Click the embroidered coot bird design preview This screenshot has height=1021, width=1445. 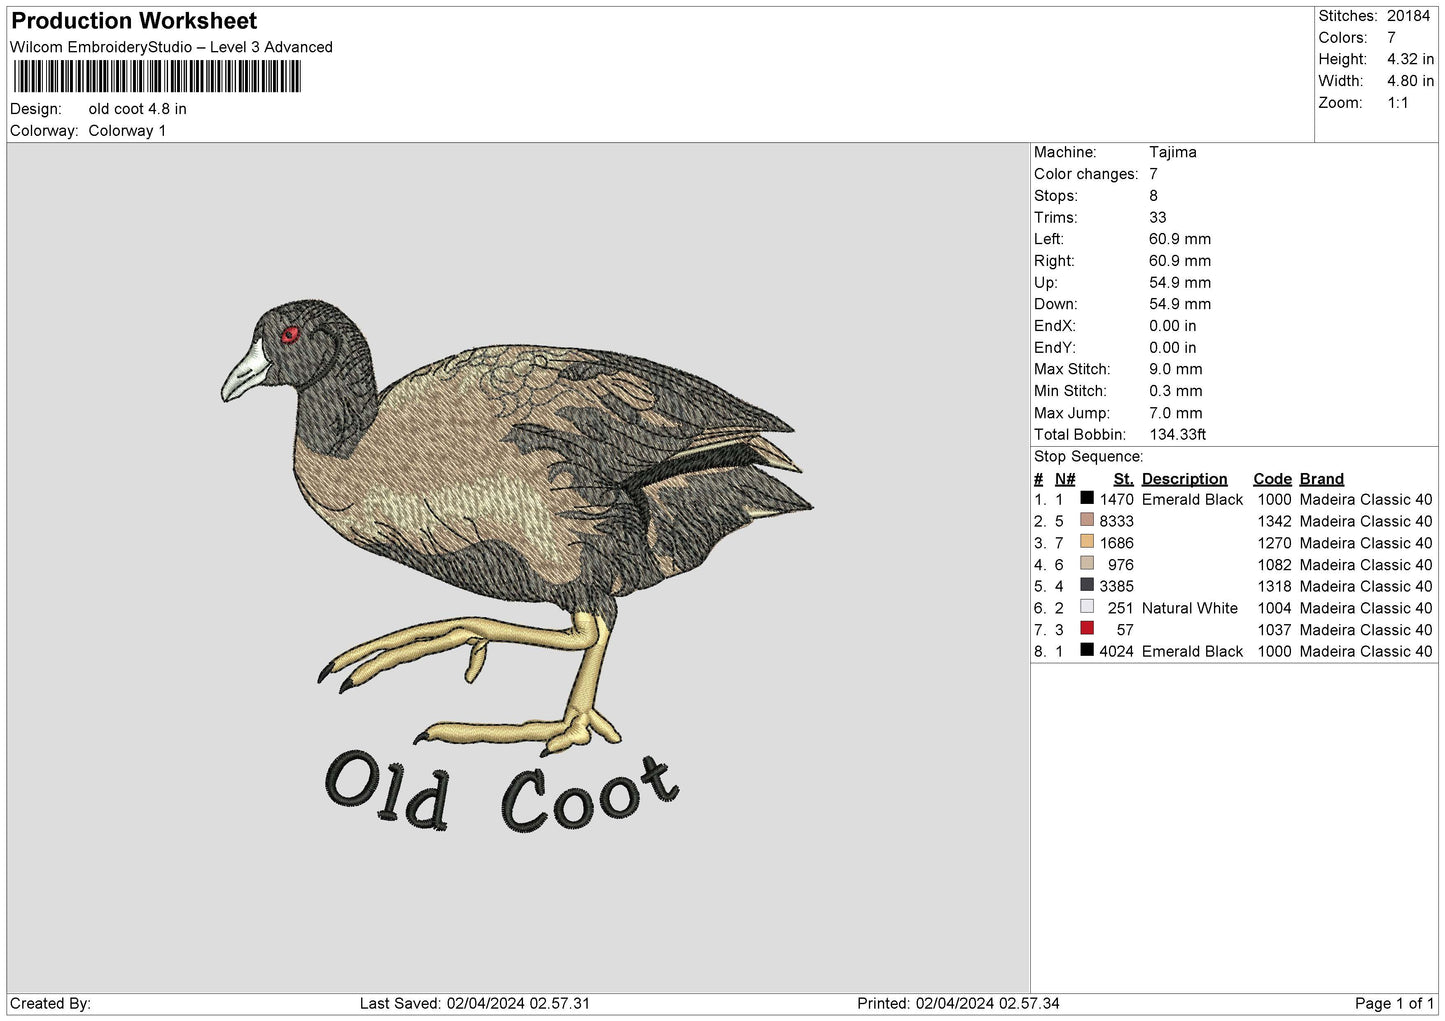(518, 527)
